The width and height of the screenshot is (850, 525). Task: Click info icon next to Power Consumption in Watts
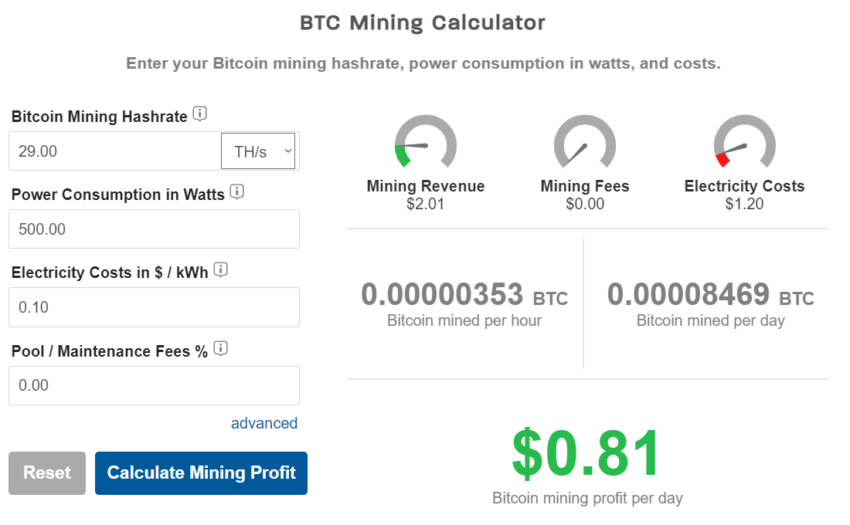click(x=237, y=191)
